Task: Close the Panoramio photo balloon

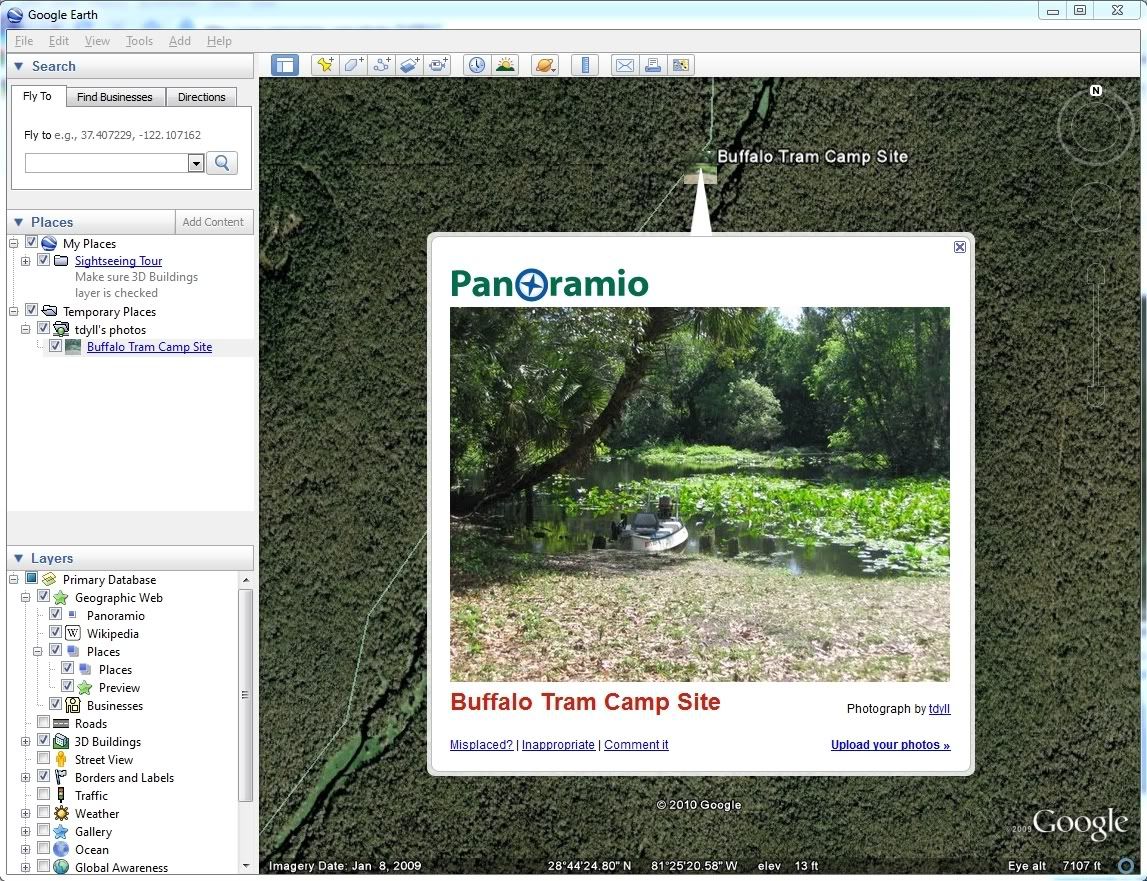Action: coord(960,247)
